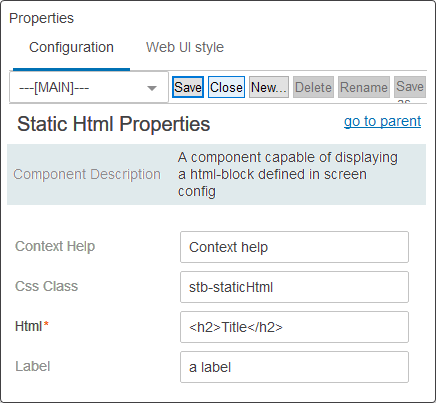
Task: Open the ---[MAIN]--- configuration dropdown
Action: click(x=89, y=88)
